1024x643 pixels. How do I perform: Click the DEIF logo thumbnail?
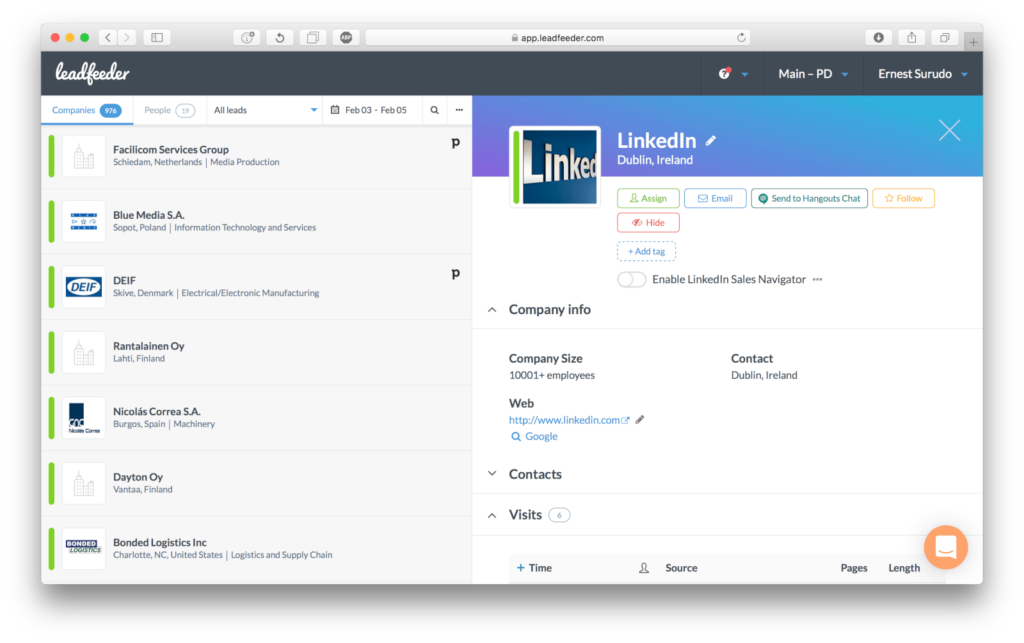[84, 287]
